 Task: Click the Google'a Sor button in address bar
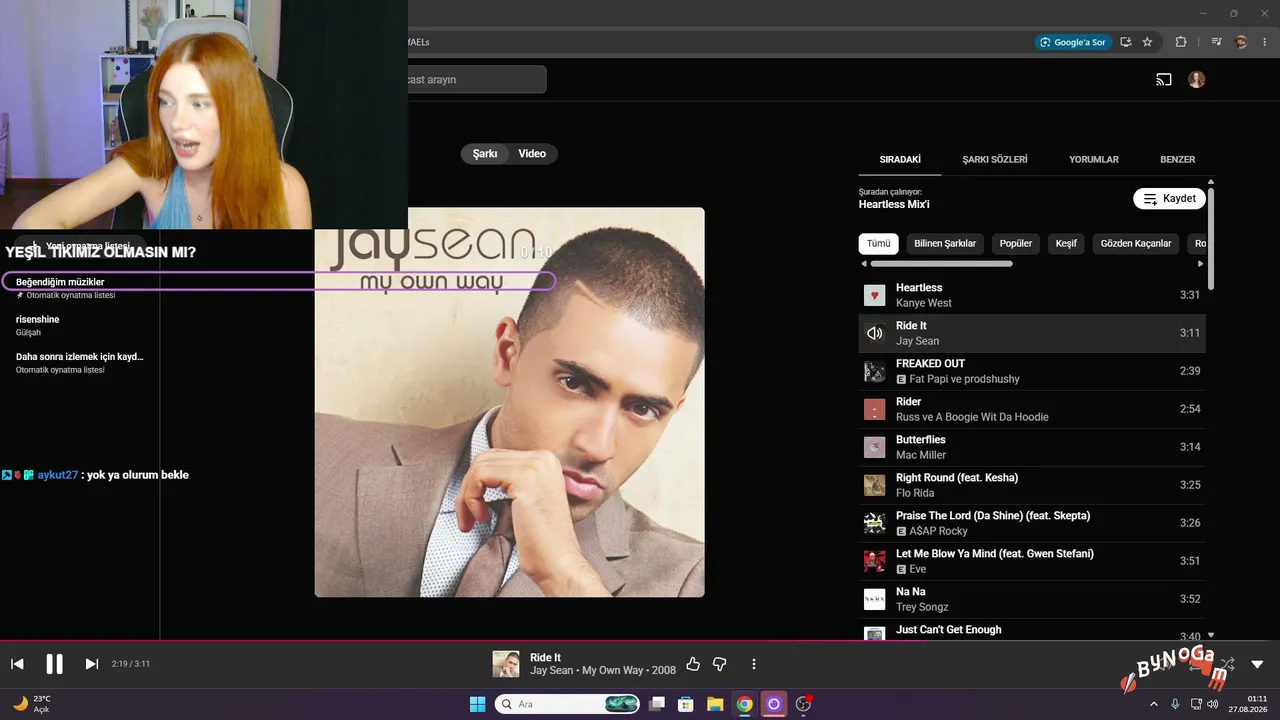coord(1073,42)
